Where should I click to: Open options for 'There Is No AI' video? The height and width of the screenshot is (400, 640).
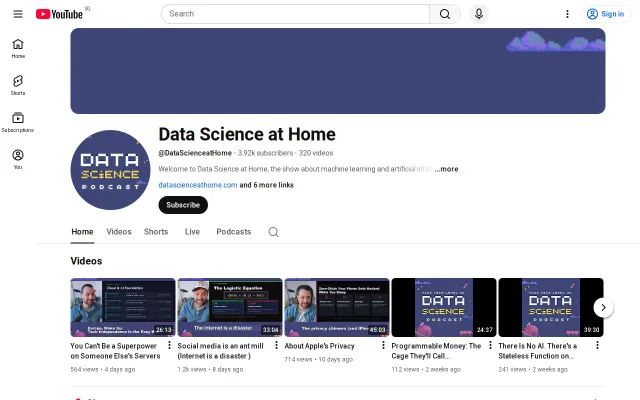coord(597,345)
